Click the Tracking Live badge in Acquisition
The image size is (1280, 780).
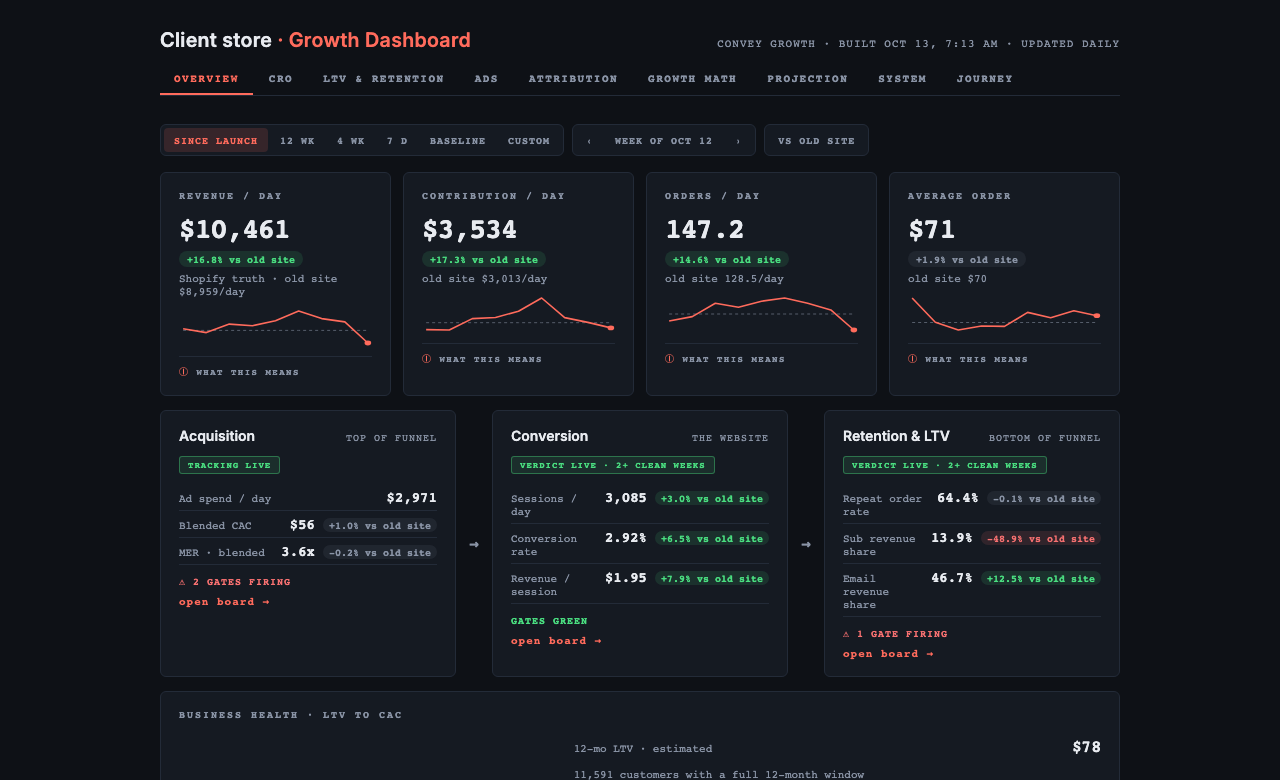tap(229, 465)
